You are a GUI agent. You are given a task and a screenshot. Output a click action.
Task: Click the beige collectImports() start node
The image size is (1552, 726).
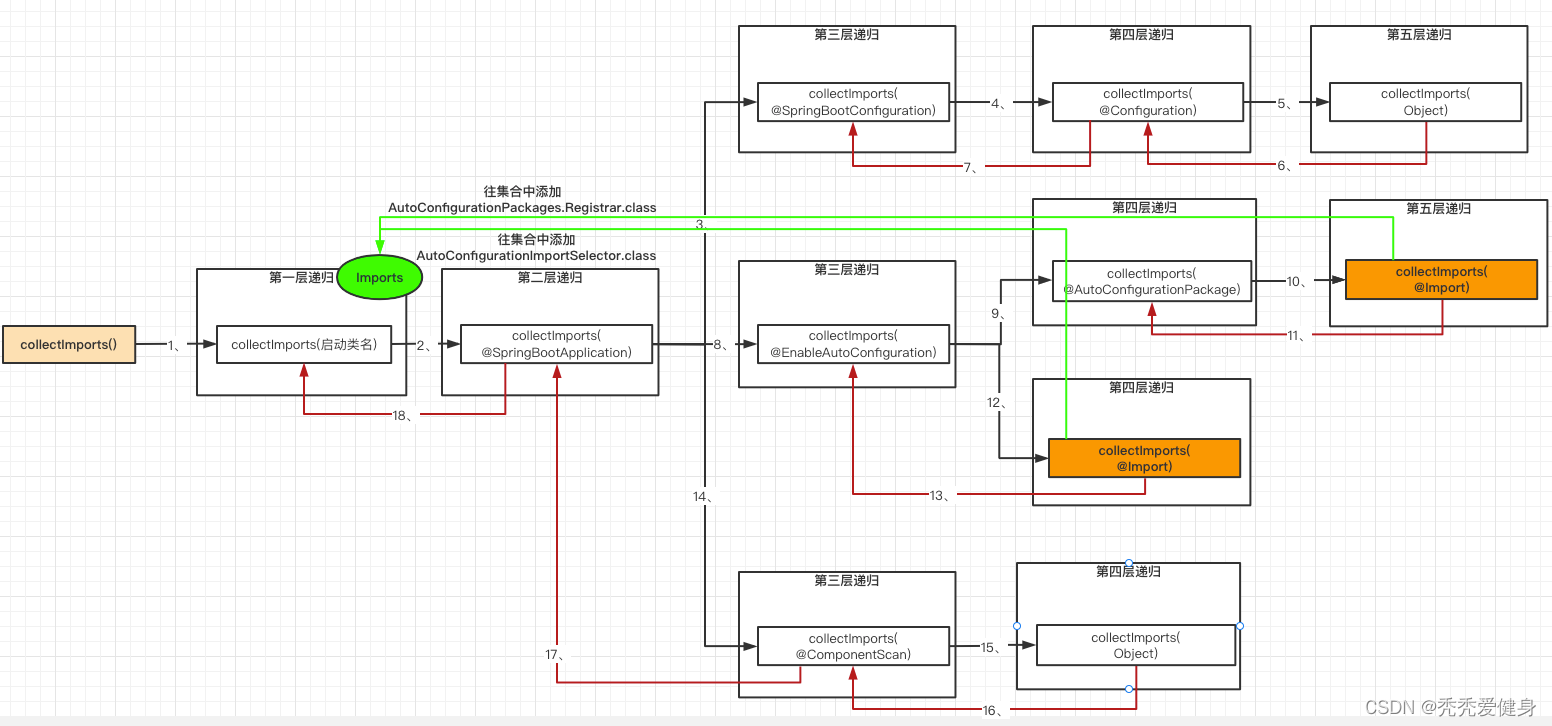tap(68, 344)
